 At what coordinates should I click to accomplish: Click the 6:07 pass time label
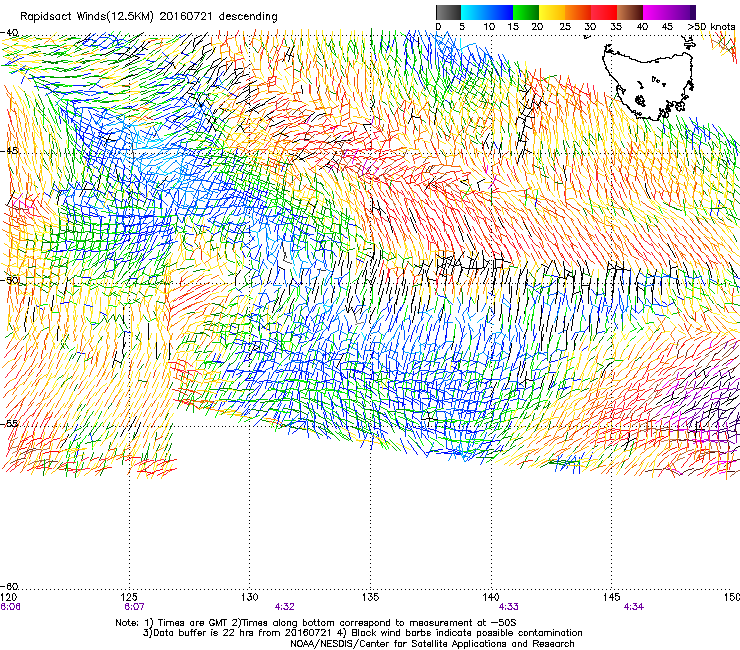134,607
